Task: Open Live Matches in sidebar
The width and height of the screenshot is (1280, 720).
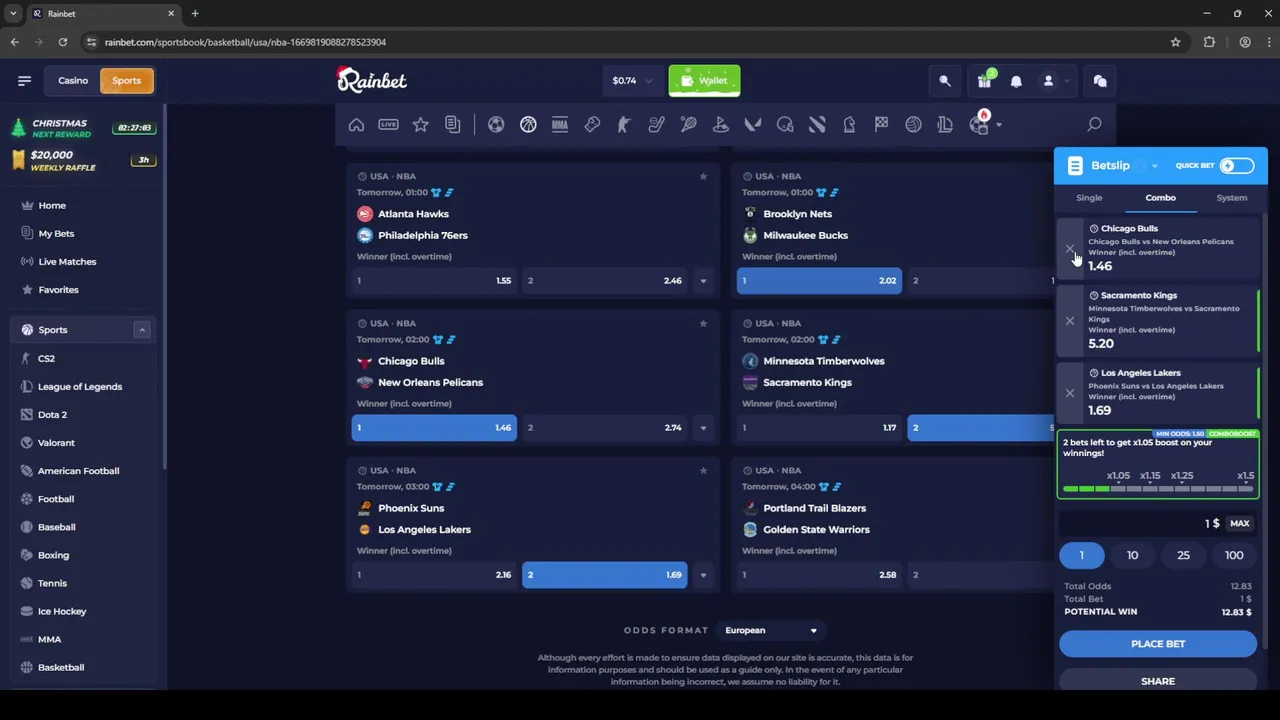Action: [67, 262]
